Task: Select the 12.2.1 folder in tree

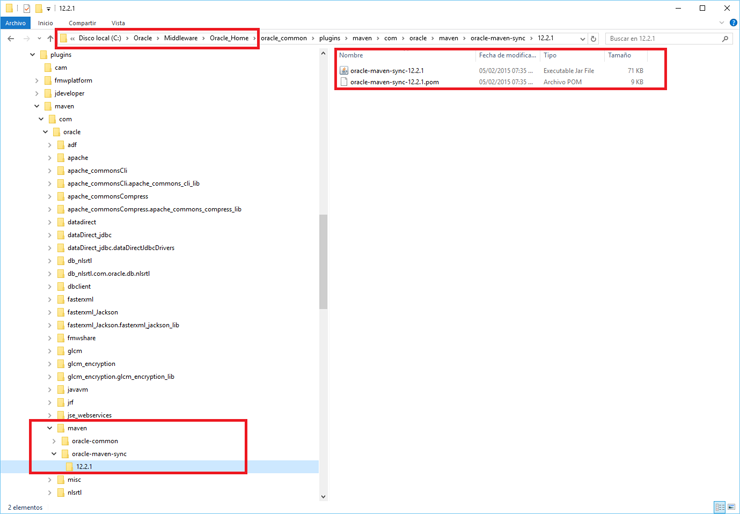Action: click(84, 467)
